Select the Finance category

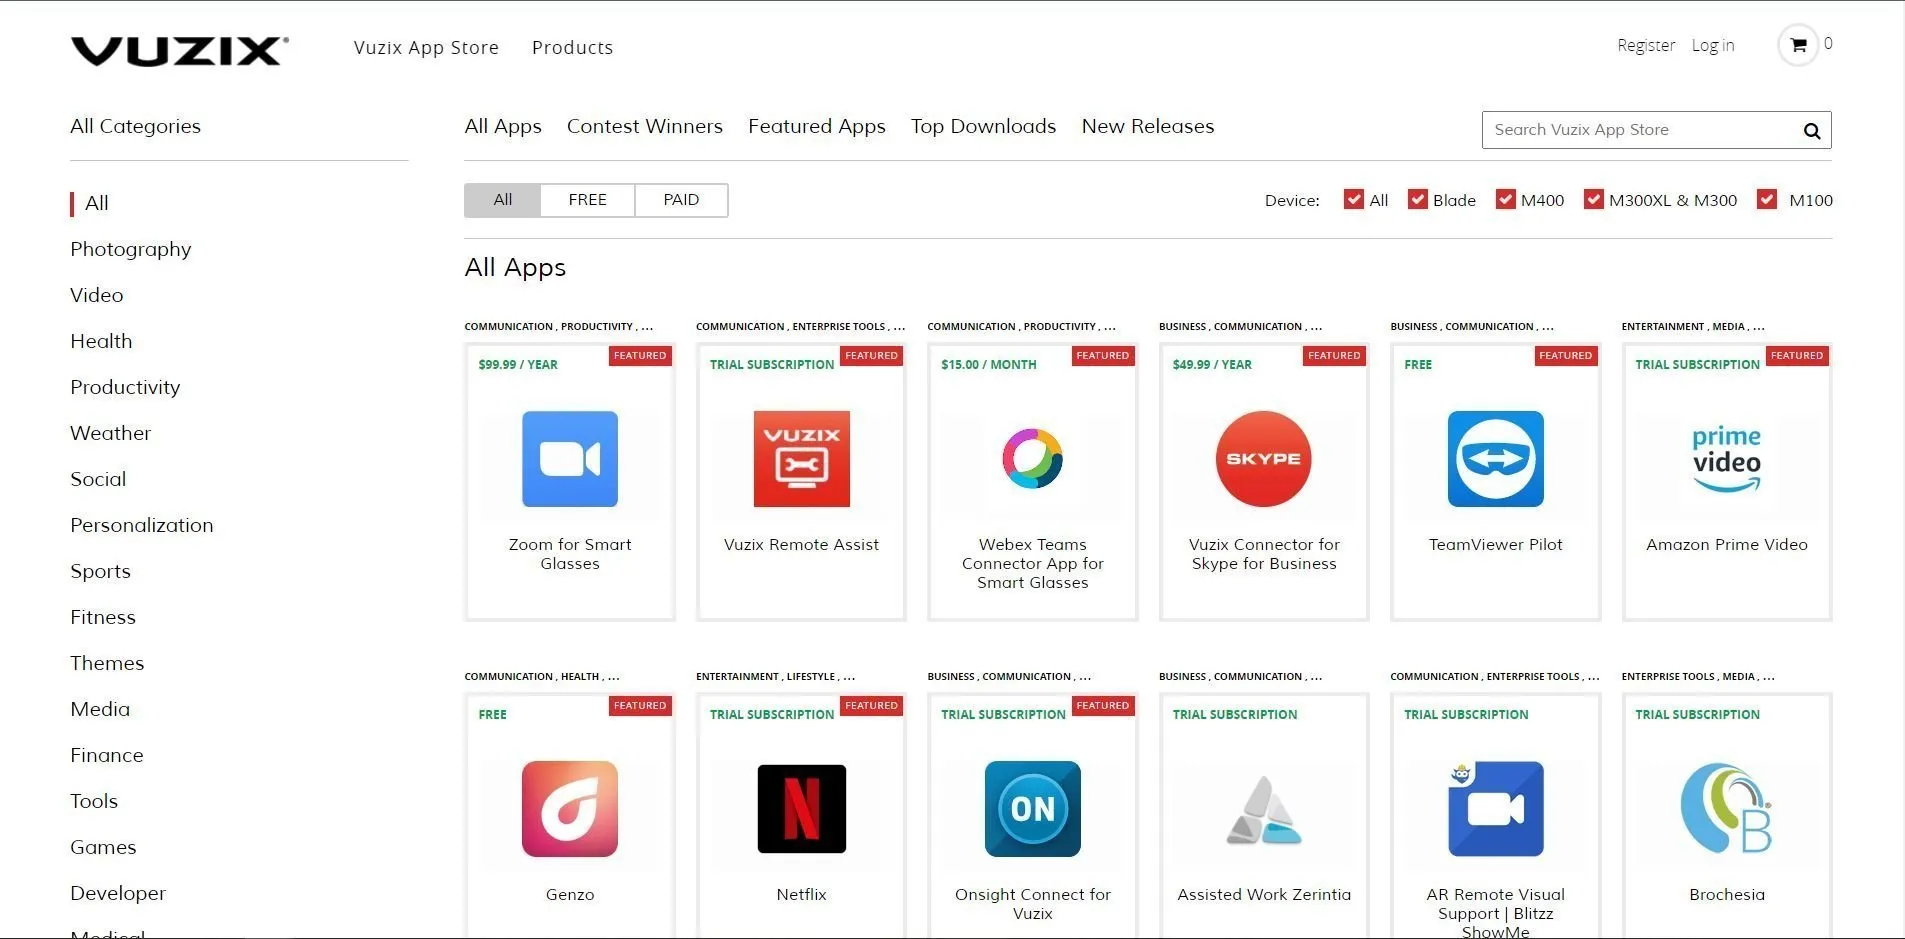[107, 755]
